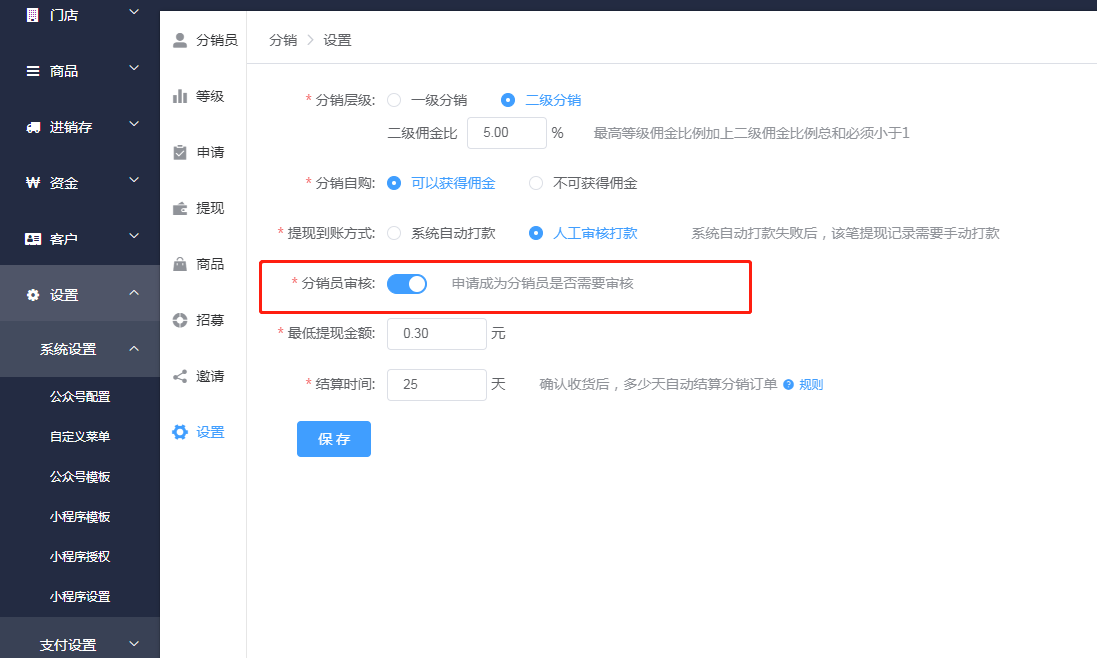
Task: Click the 保存 save button
Action: click(334, 439)
